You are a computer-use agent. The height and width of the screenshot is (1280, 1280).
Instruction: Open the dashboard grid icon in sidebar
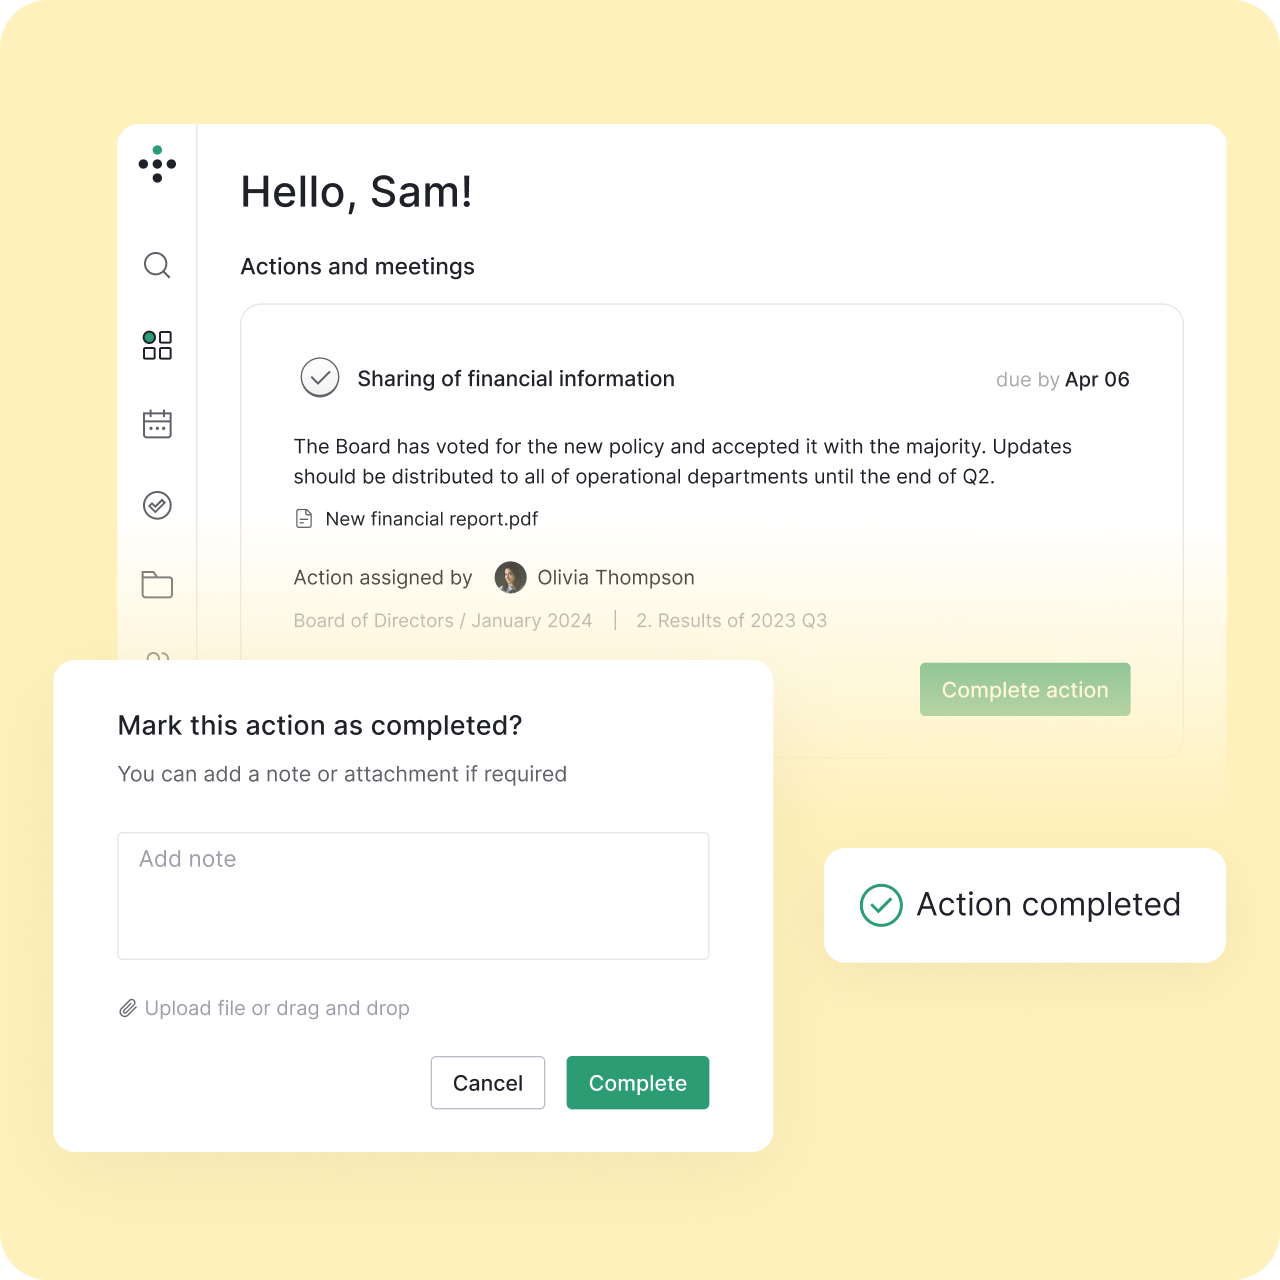coord(157,345)
